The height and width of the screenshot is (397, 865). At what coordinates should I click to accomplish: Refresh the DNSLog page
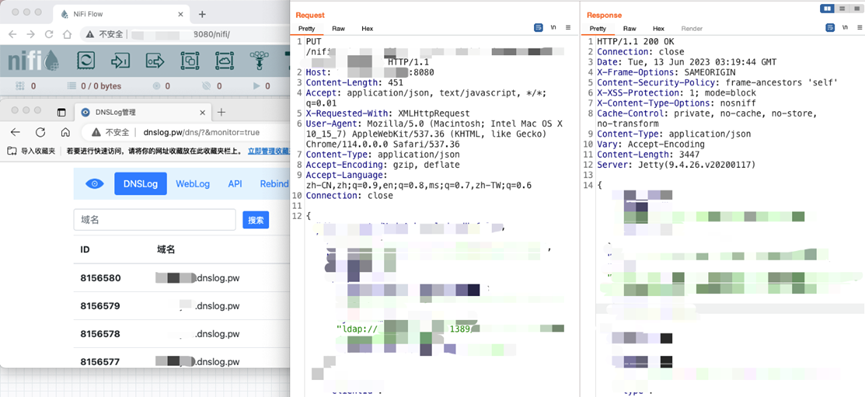[40, 132]
